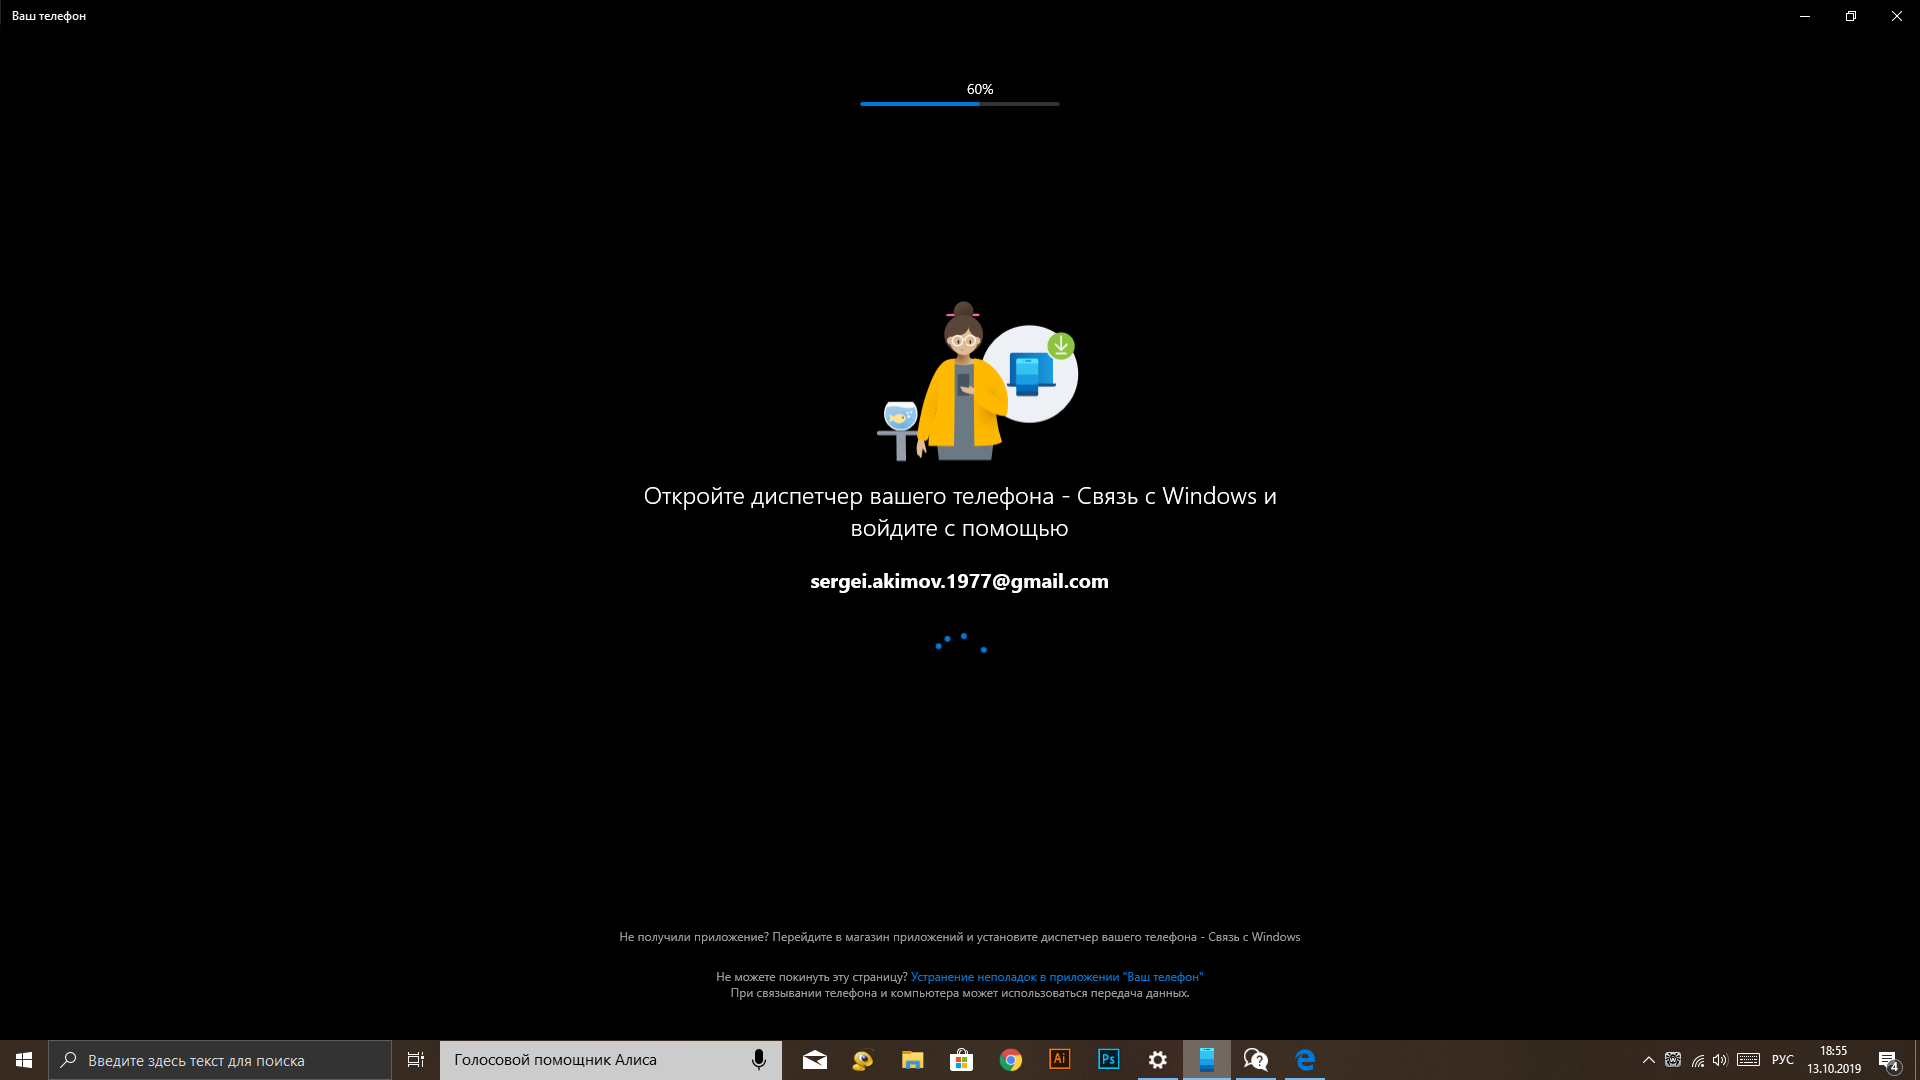This screenshot has height=1080, width=1920.
Task: Click the progress bar at 60%
Action: [x=960, y=104]
